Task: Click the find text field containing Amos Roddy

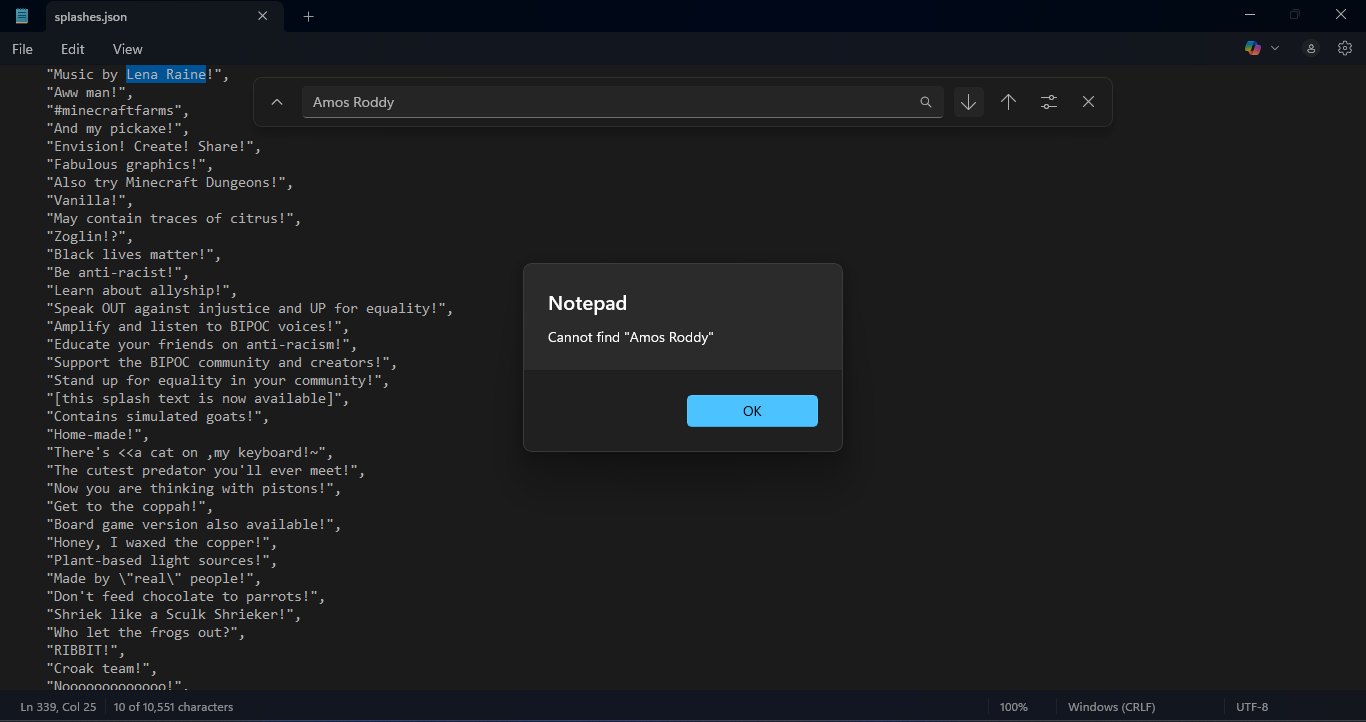Action: [x=610, y=102]
